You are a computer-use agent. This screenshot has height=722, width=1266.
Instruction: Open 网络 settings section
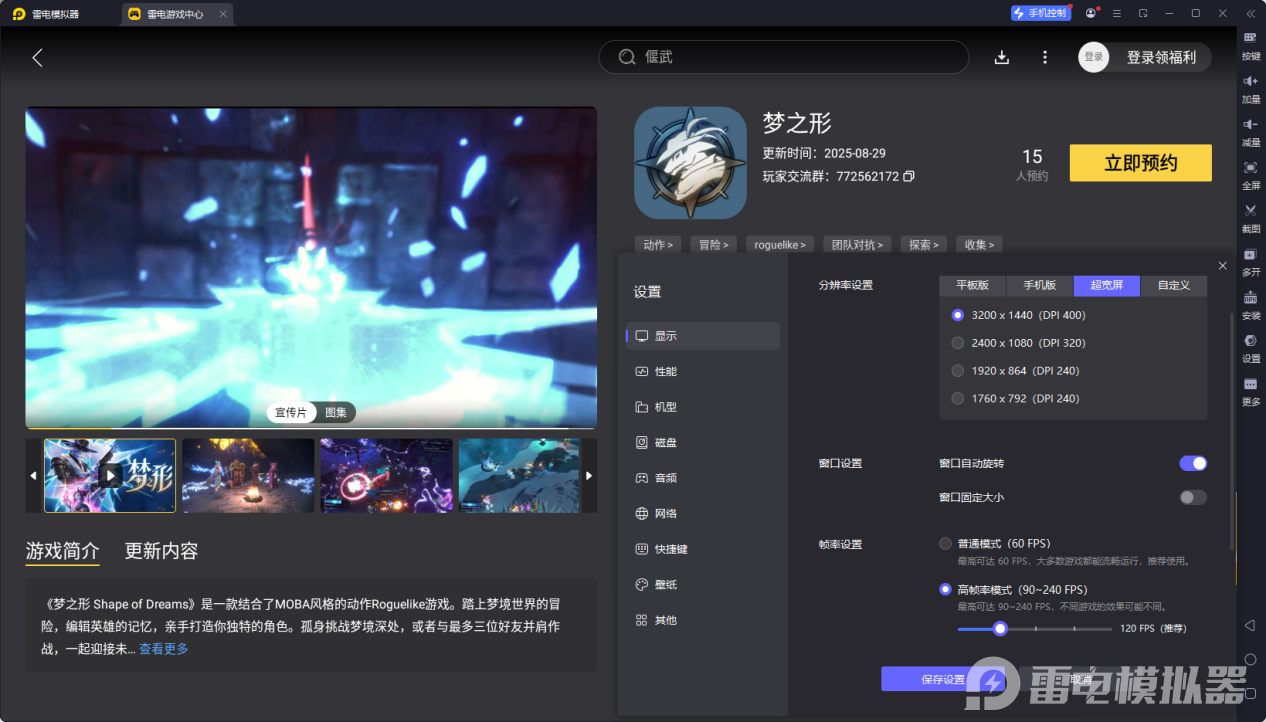tap(703, 514)
